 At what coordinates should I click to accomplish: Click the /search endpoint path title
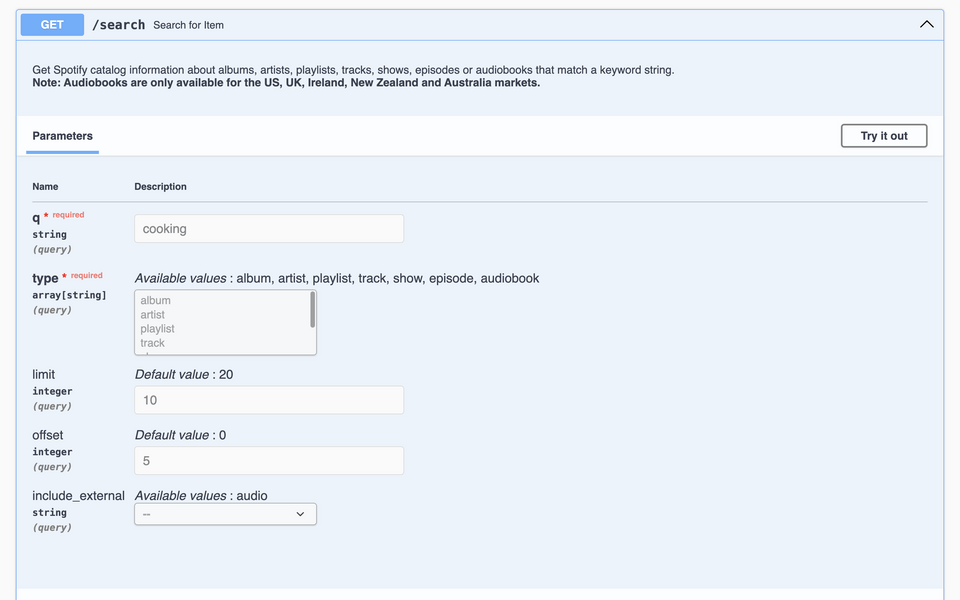[x=119, y=24]
